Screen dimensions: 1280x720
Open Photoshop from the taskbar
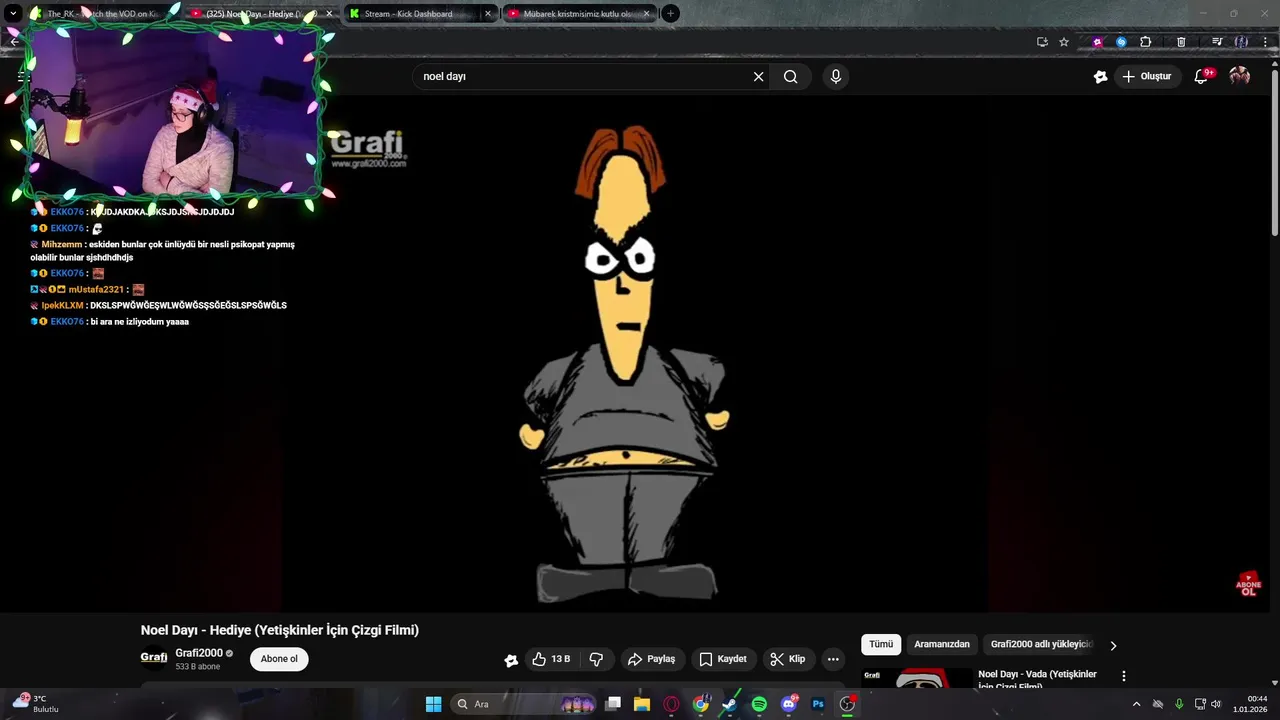818,704
